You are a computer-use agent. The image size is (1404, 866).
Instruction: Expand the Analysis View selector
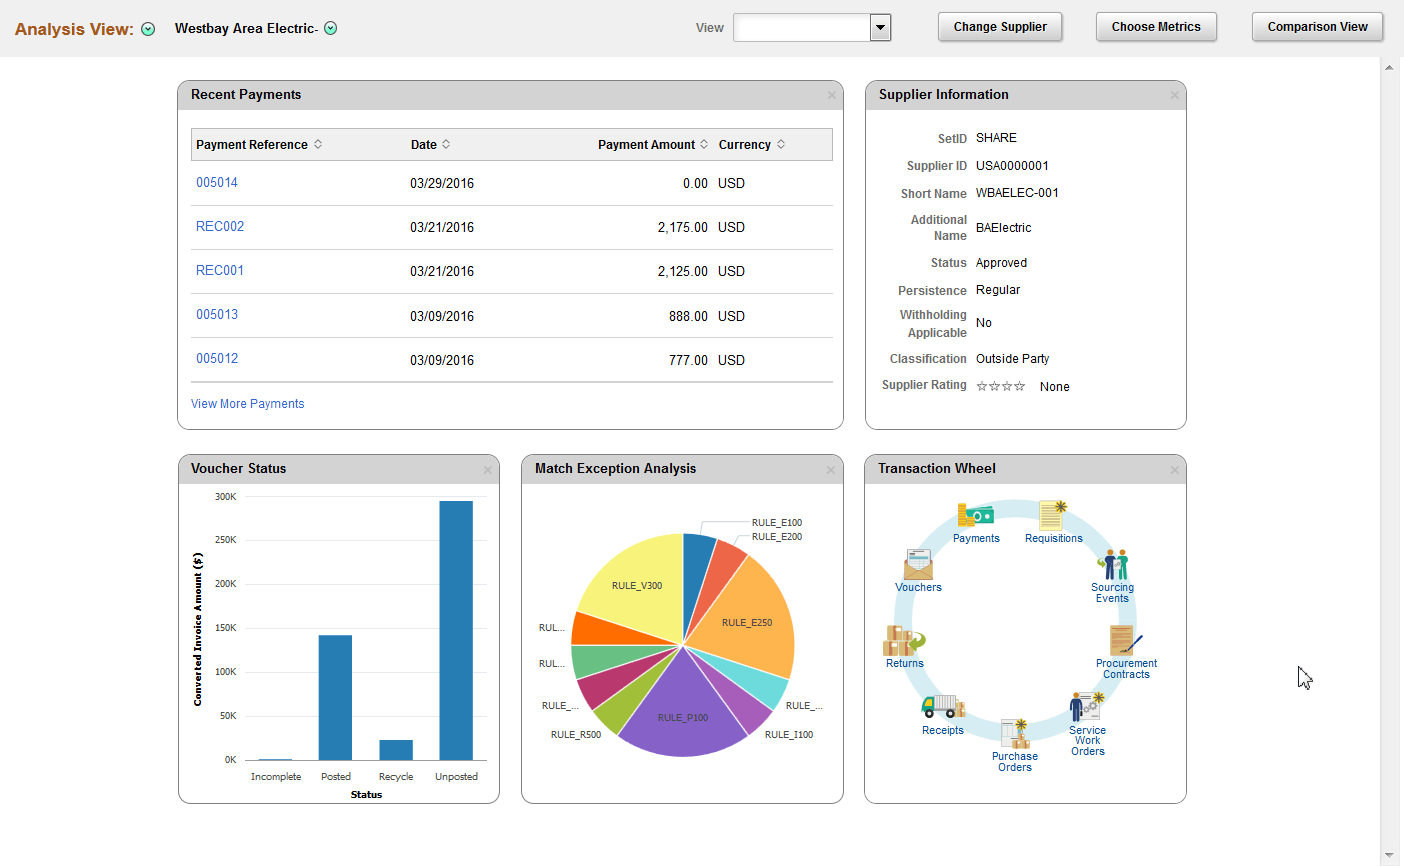point(147,29)
